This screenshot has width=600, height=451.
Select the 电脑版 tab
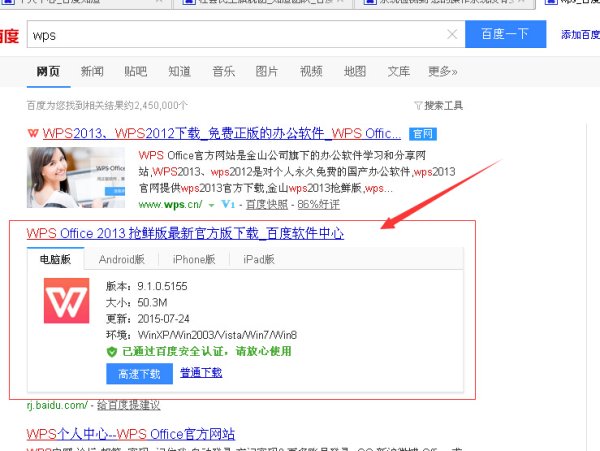[x=55, y=259]
